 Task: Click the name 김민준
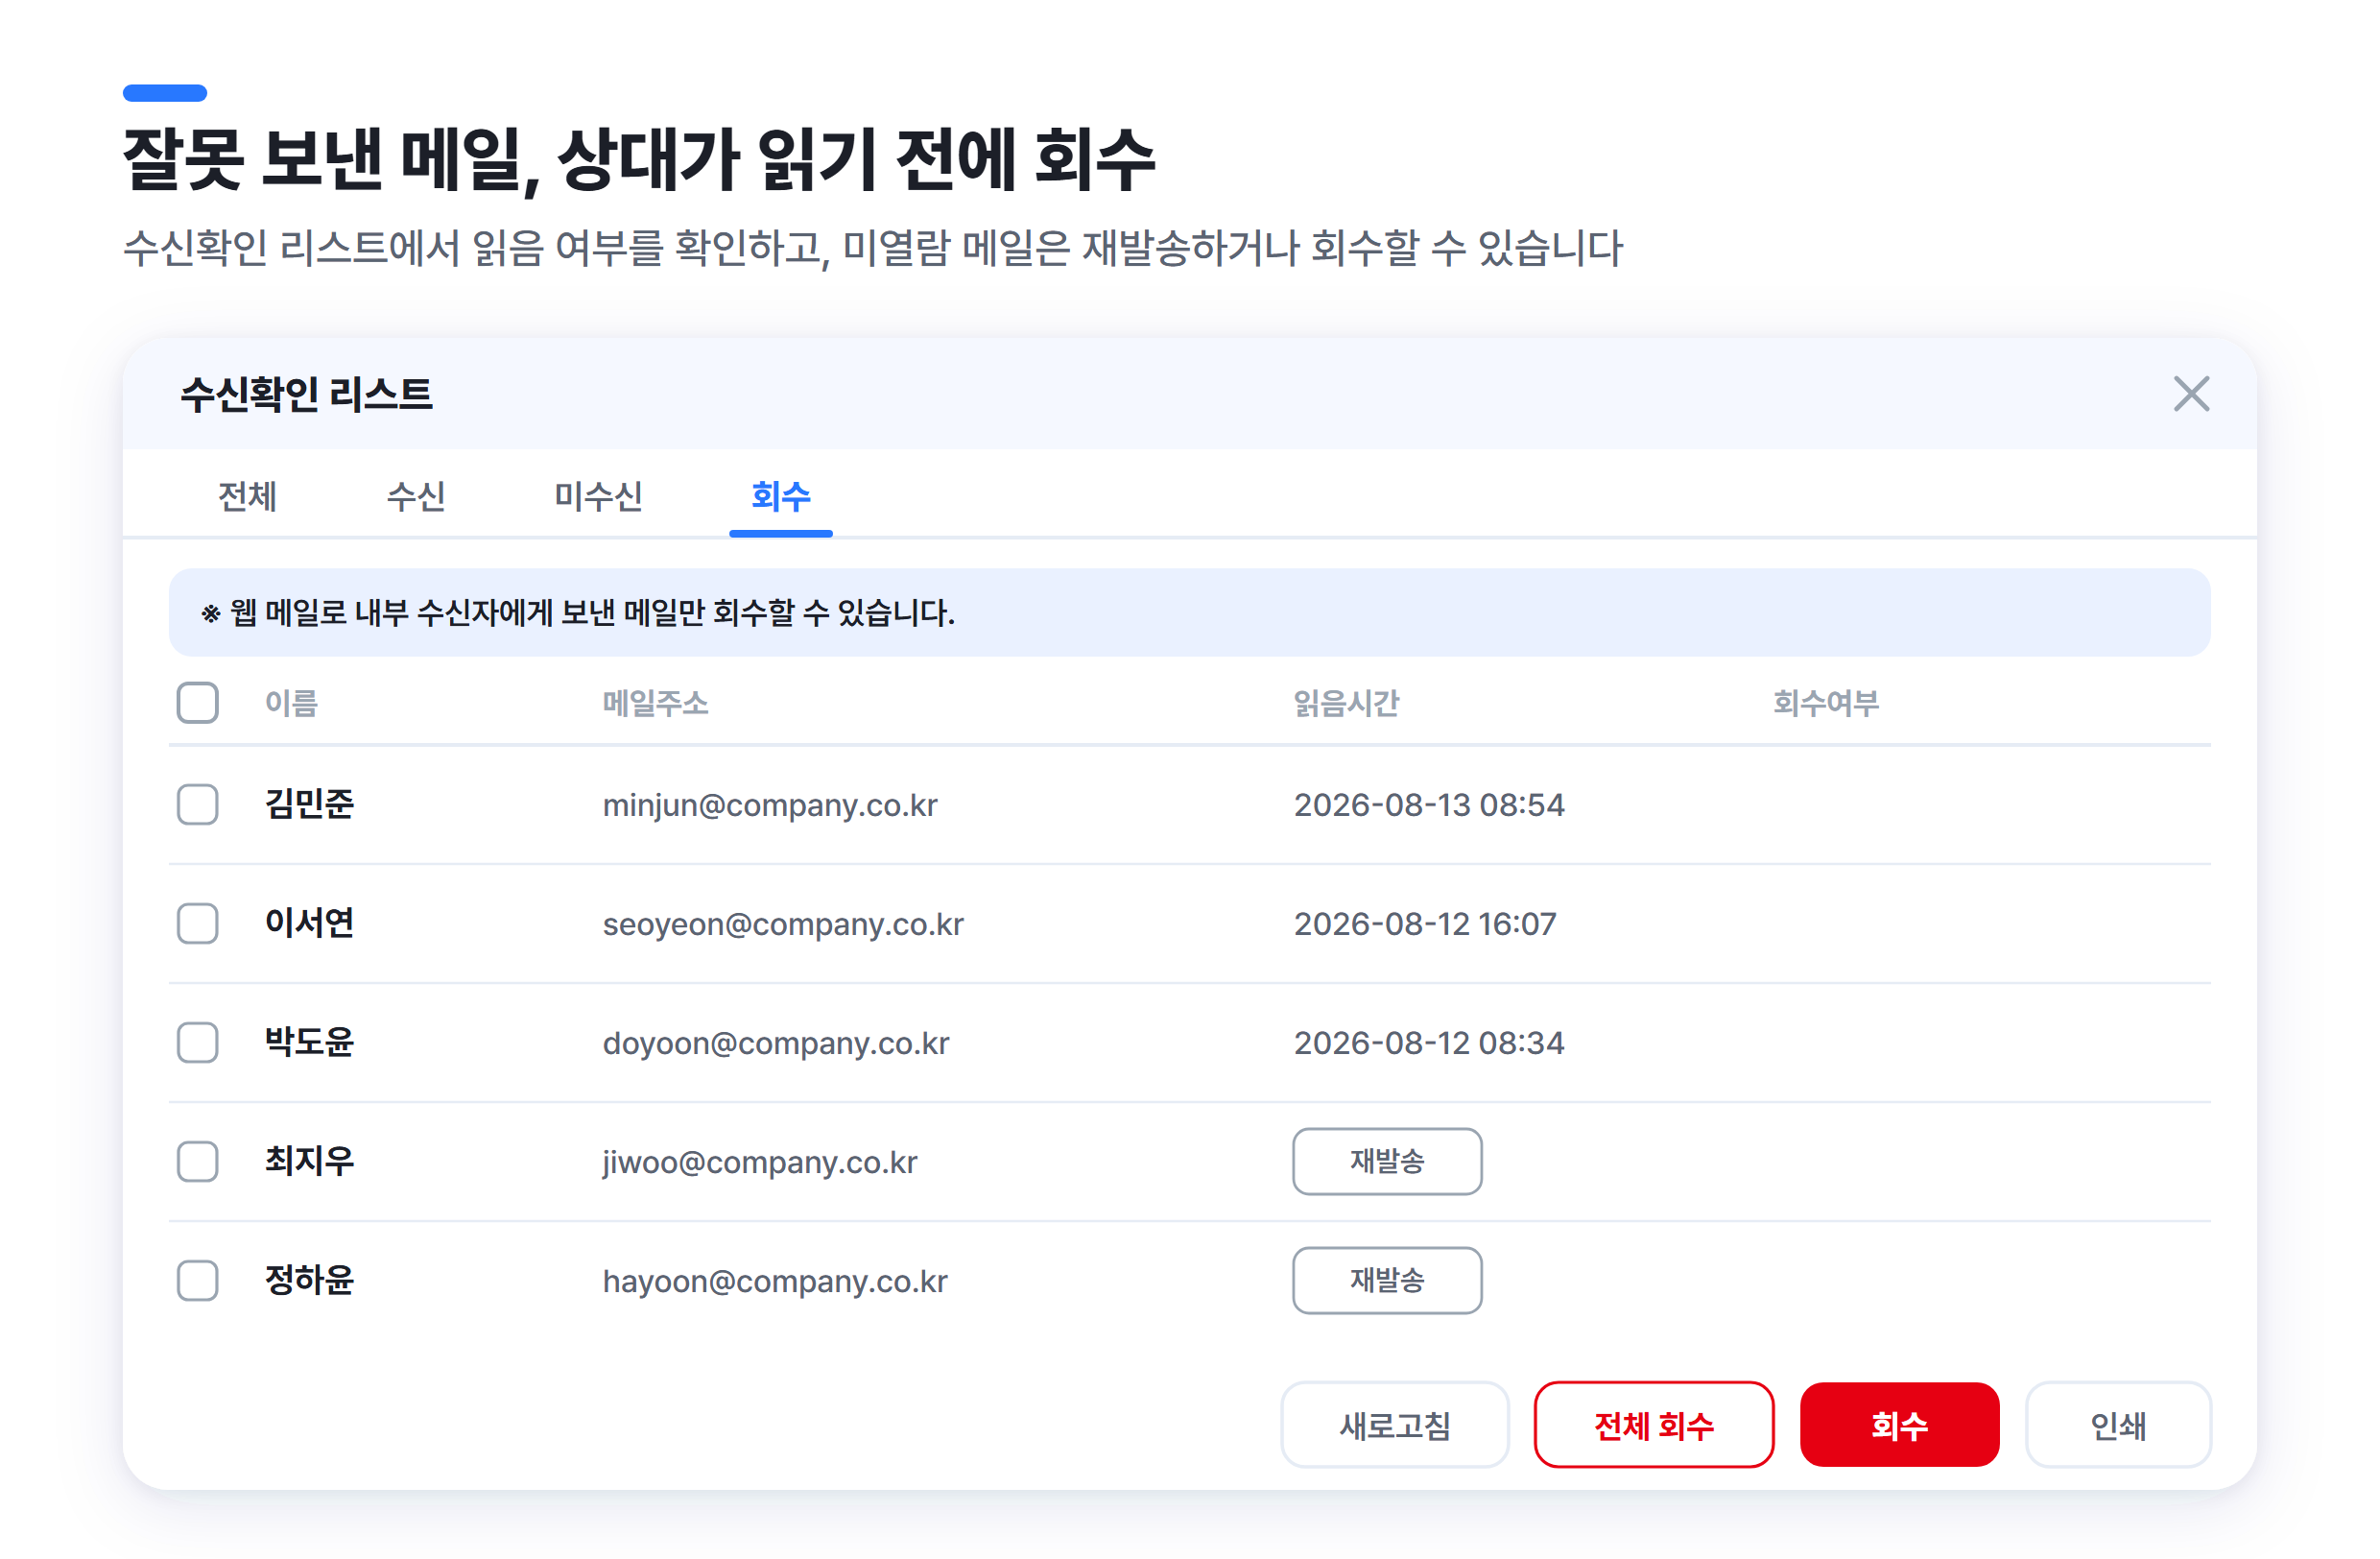(x=309, y=804)
